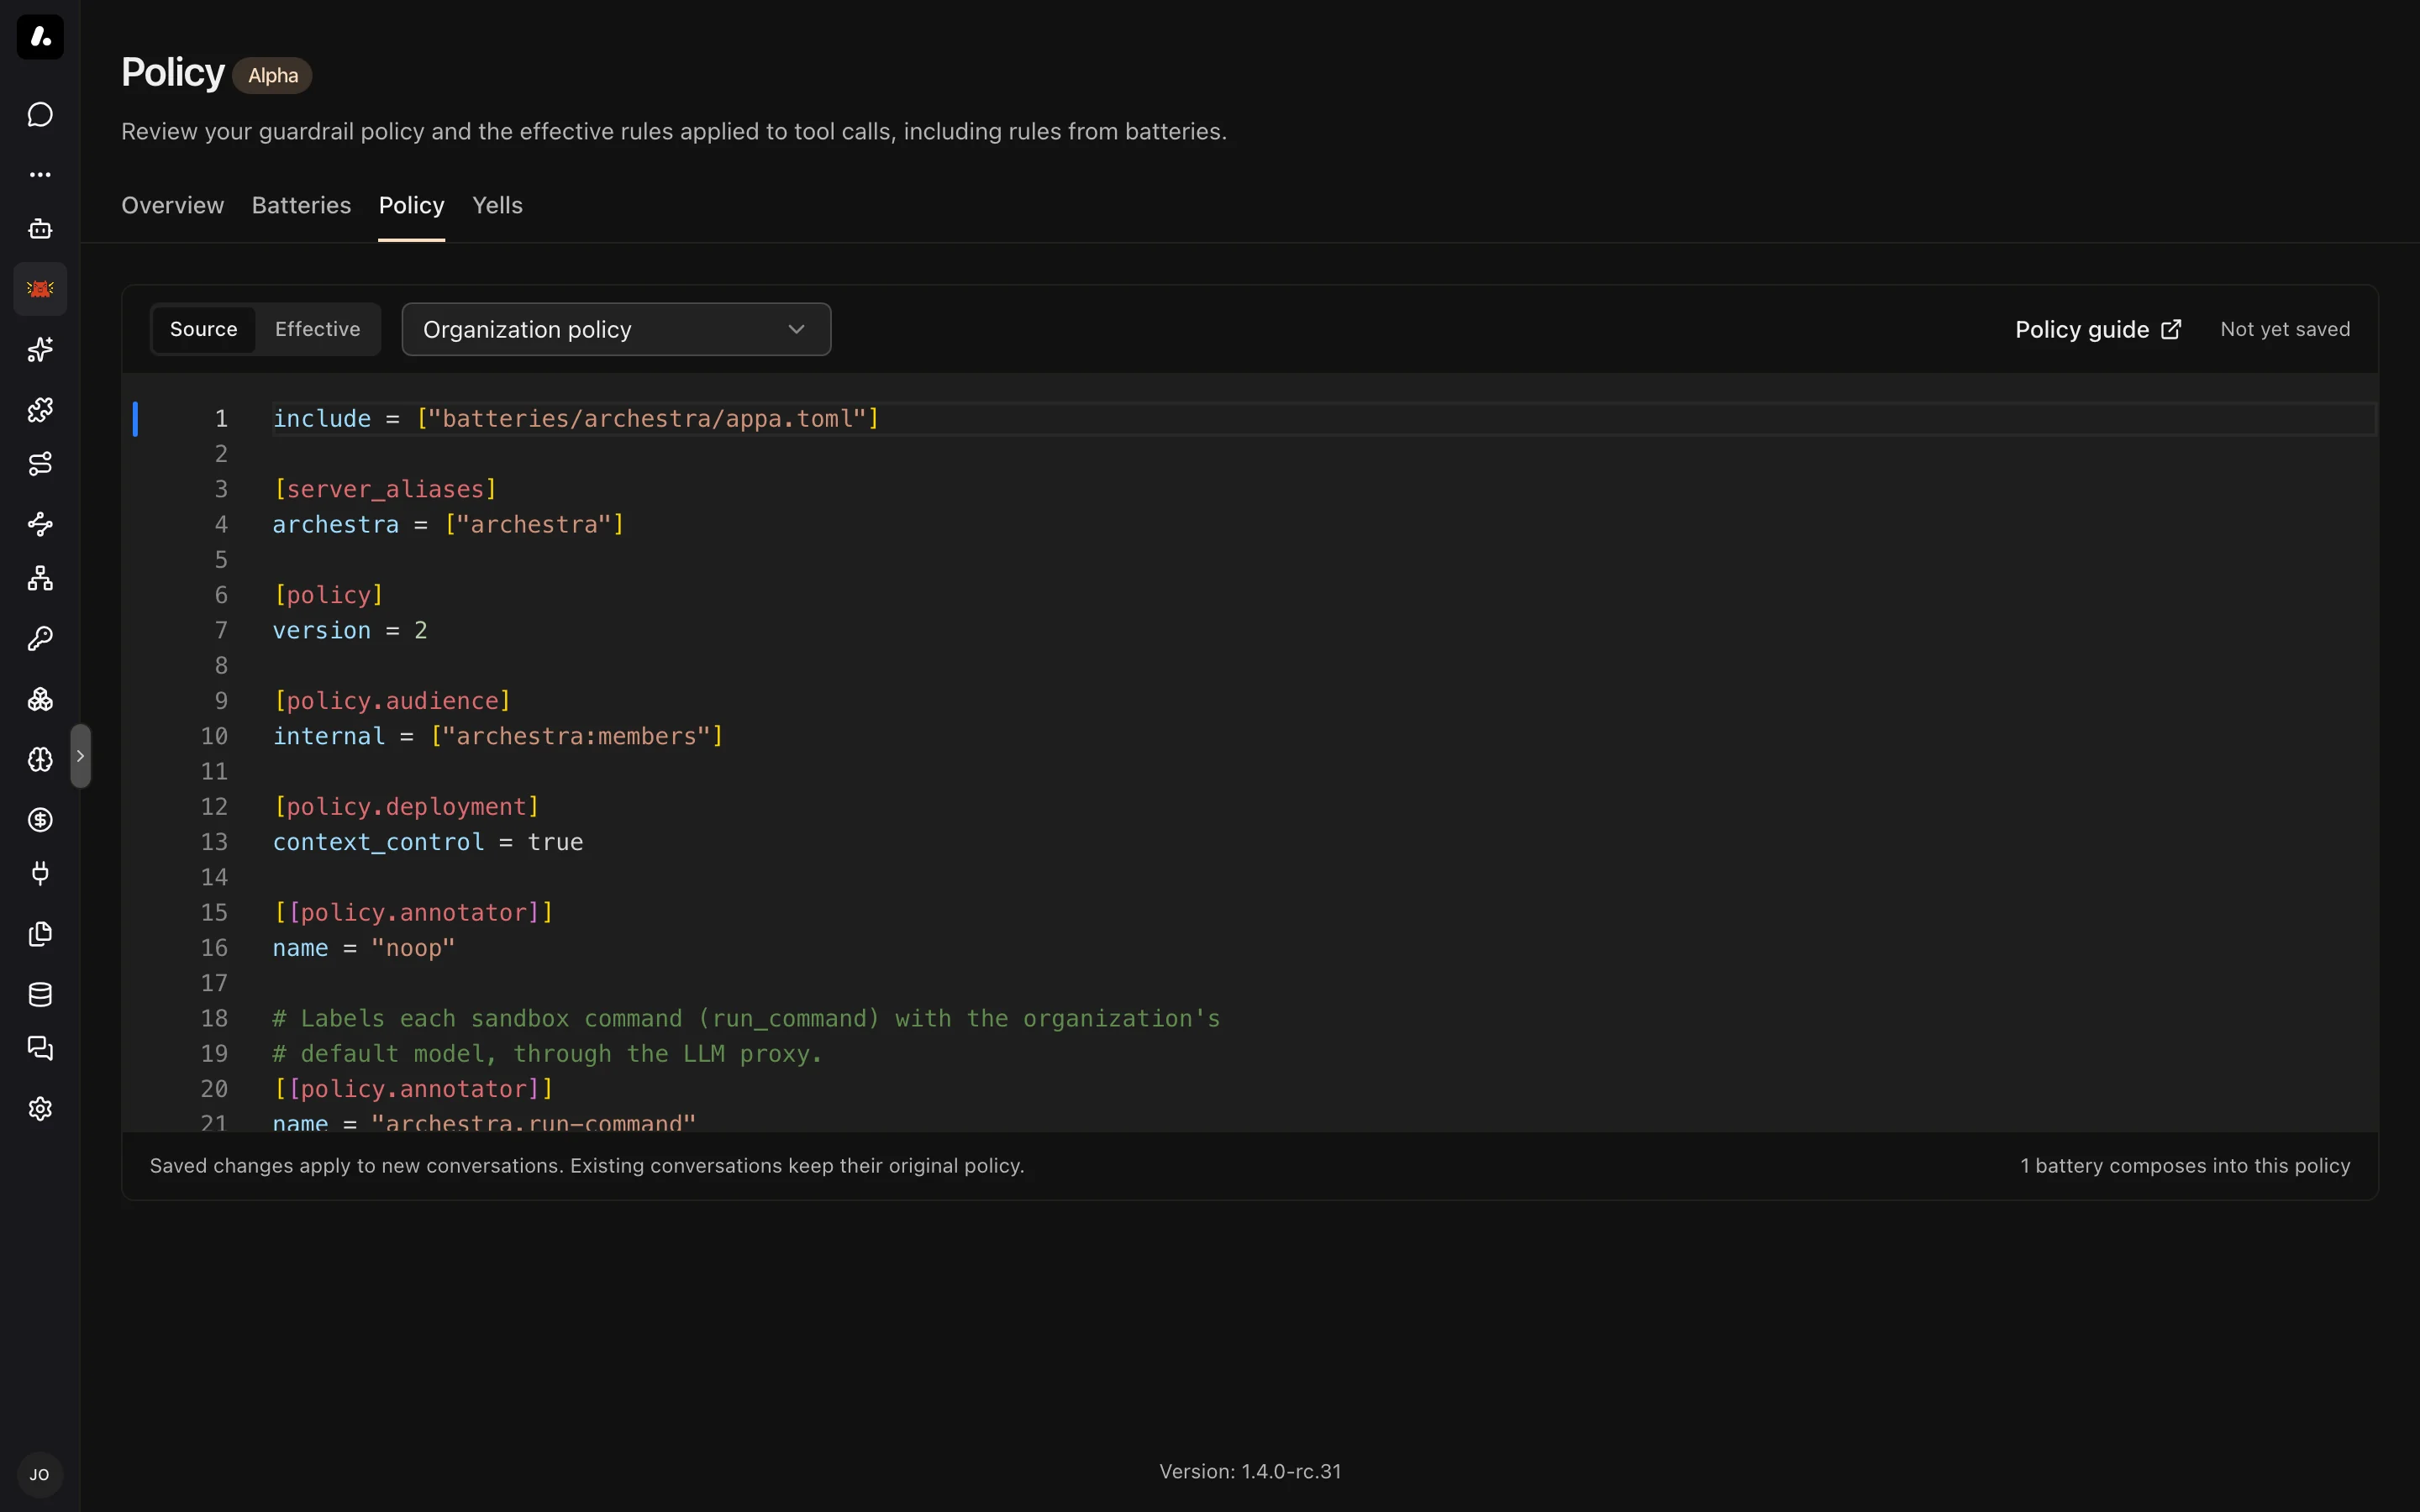This screenshot has width=2420, height=1512.
Task: Open the Policy guide link
Action: [x=2097, y=329]
